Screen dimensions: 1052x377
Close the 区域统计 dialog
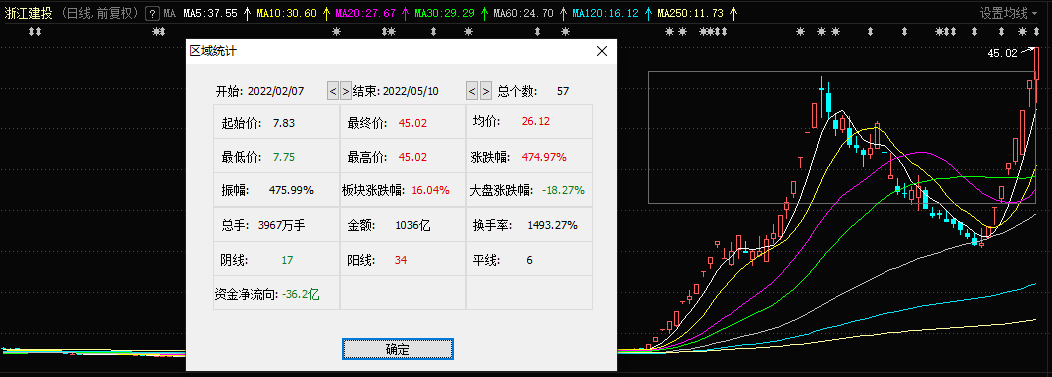602,51
